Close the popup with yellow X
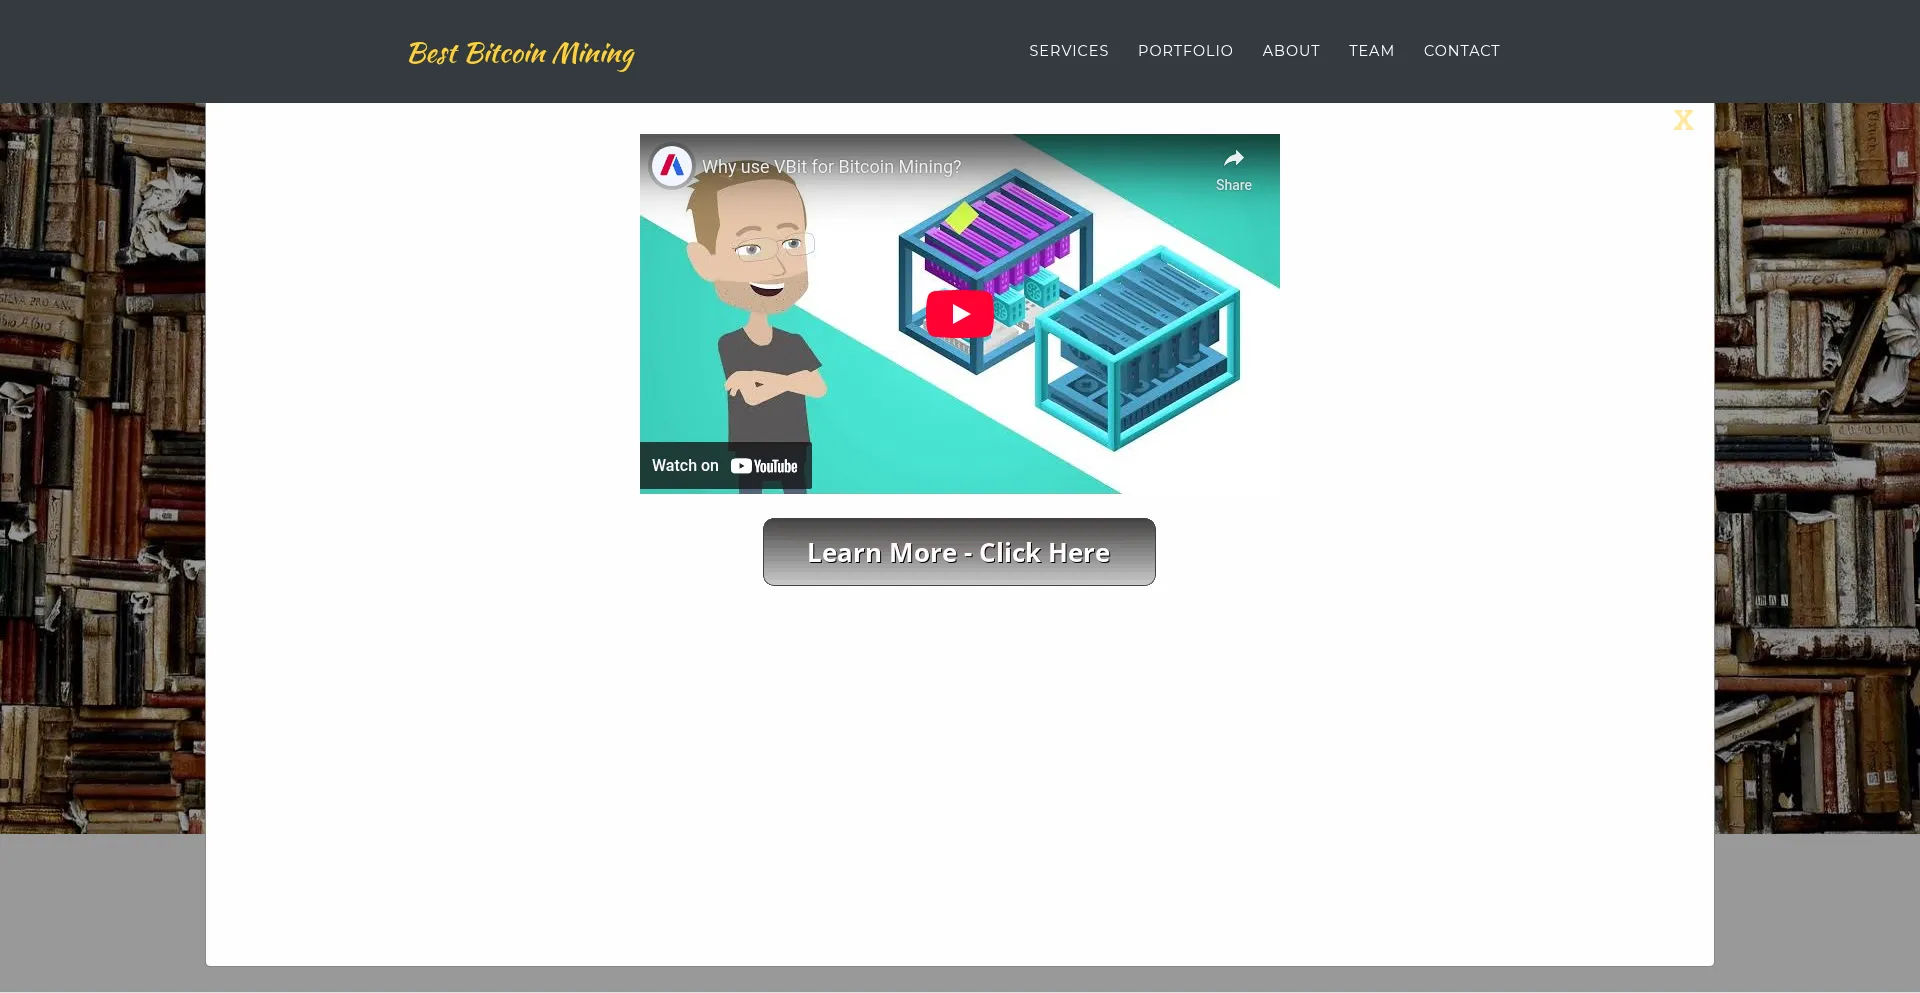 coord(1683,121)
